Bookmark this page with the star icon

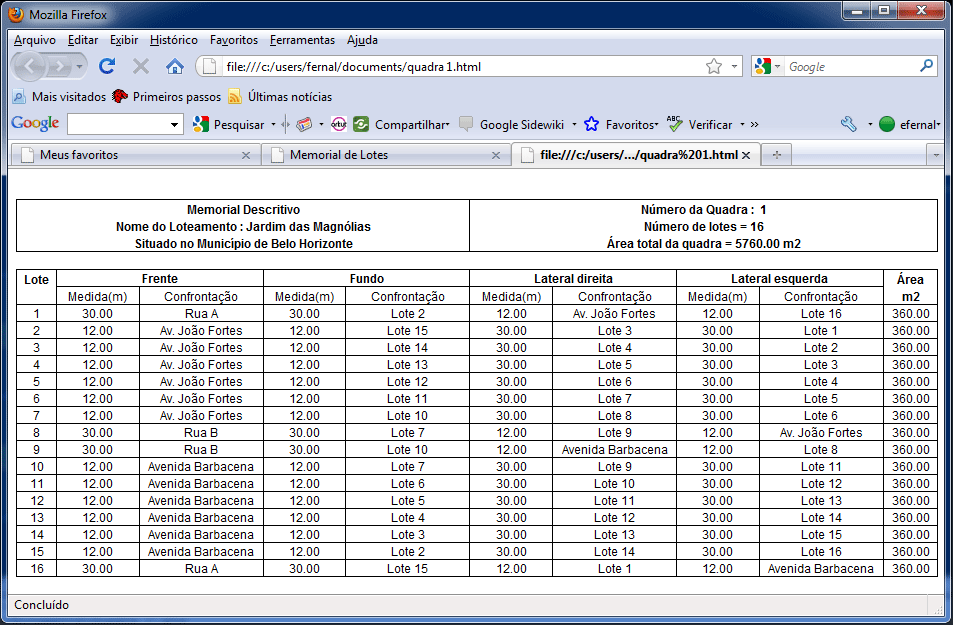(713, 66)
